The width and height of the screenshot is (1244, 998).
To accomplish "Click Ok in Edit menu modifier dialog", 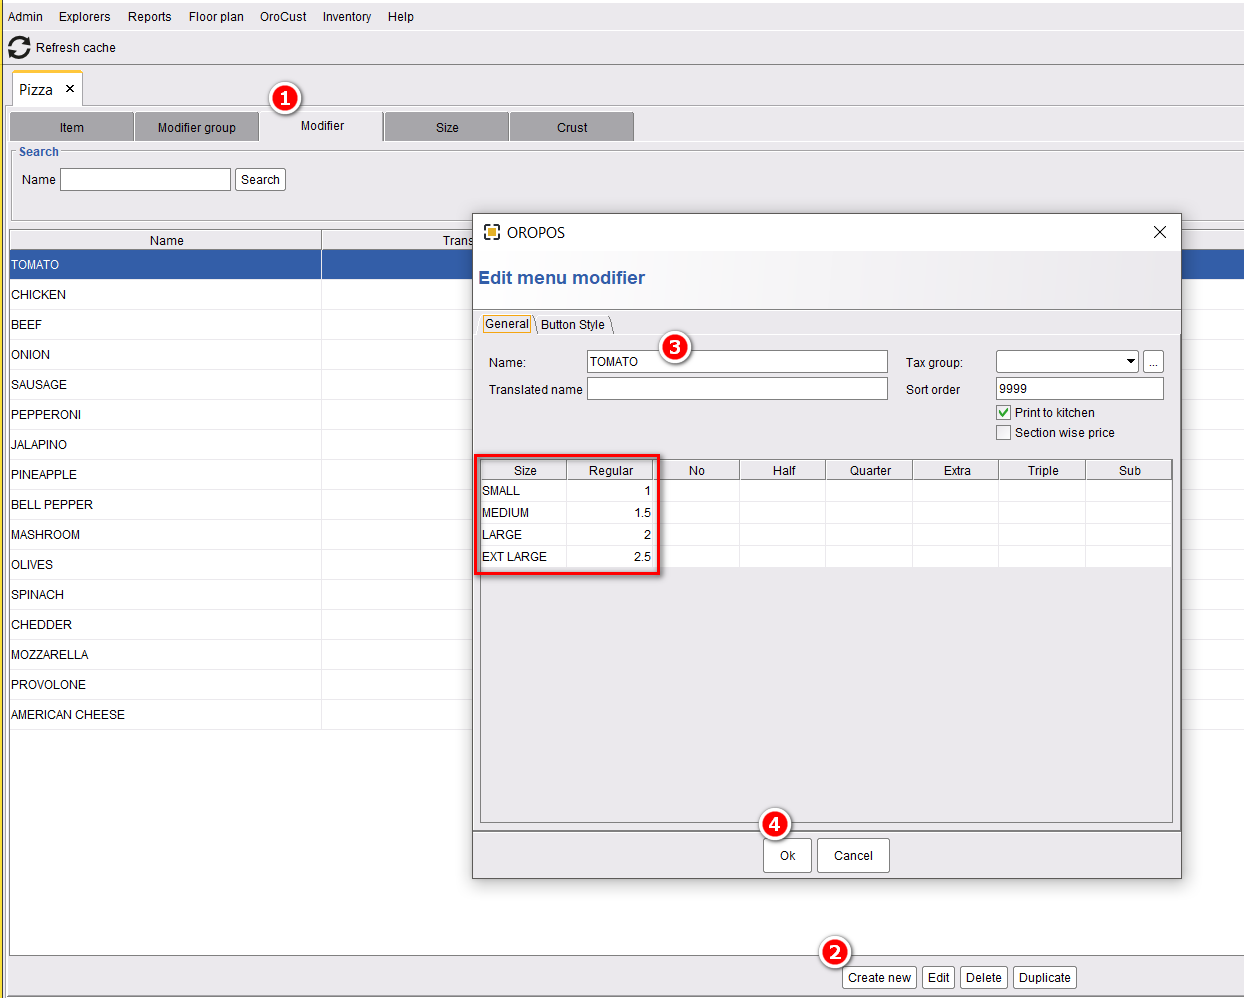I will point(788,856).
